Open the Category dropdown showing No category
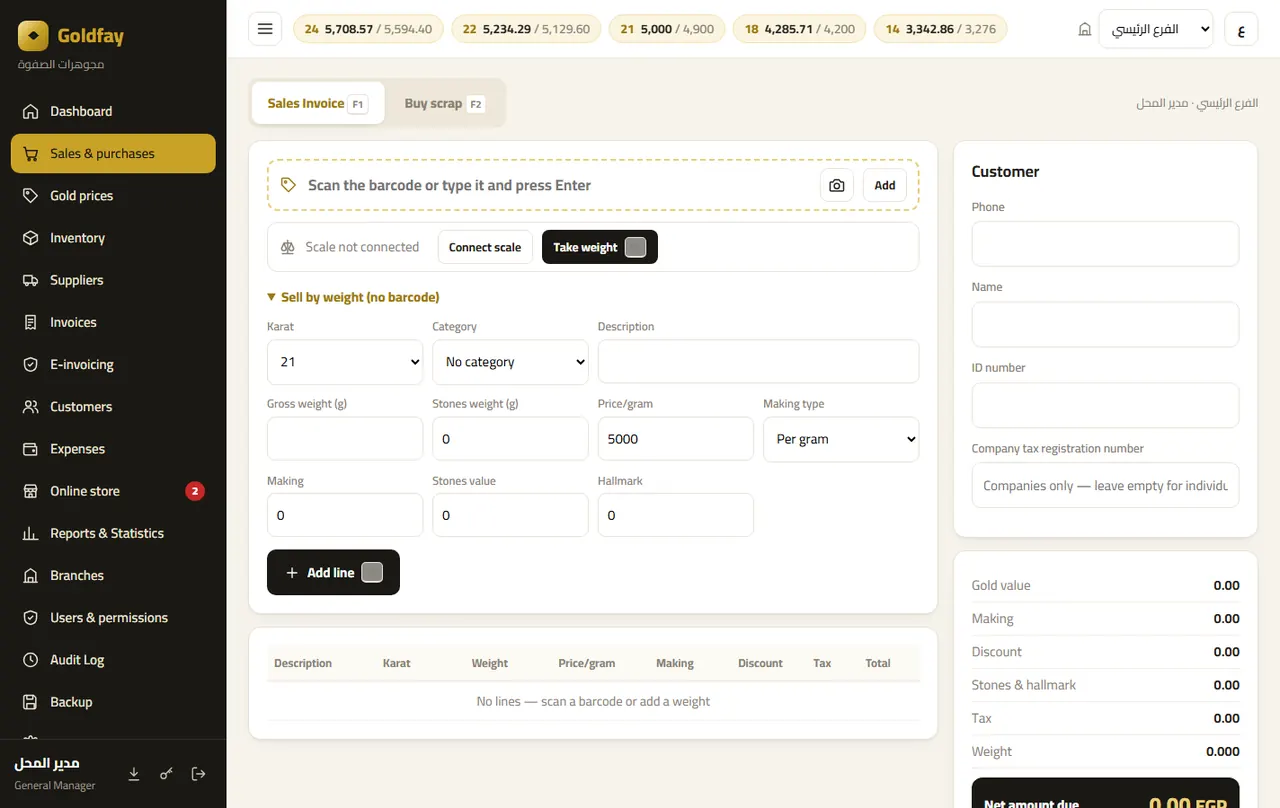The width and height of the screenshot is (1280, 808). point(510,362)
